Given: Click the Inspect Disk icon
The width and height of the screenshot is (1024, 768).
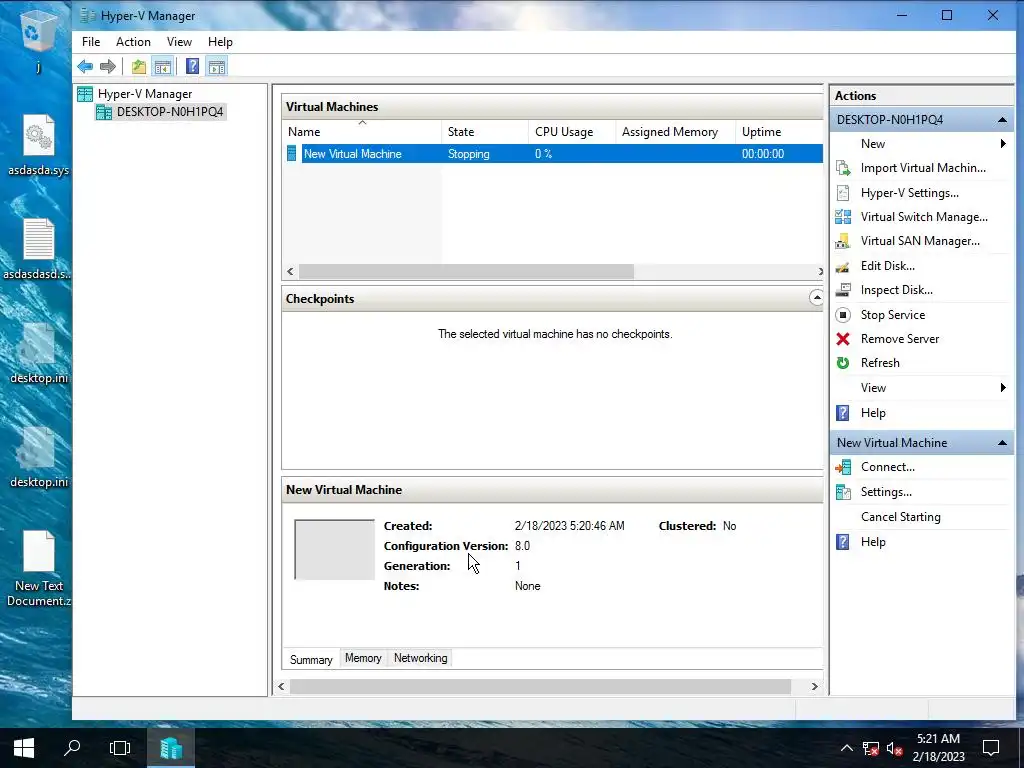Looking at the screenshot, I should pos(843,290).
